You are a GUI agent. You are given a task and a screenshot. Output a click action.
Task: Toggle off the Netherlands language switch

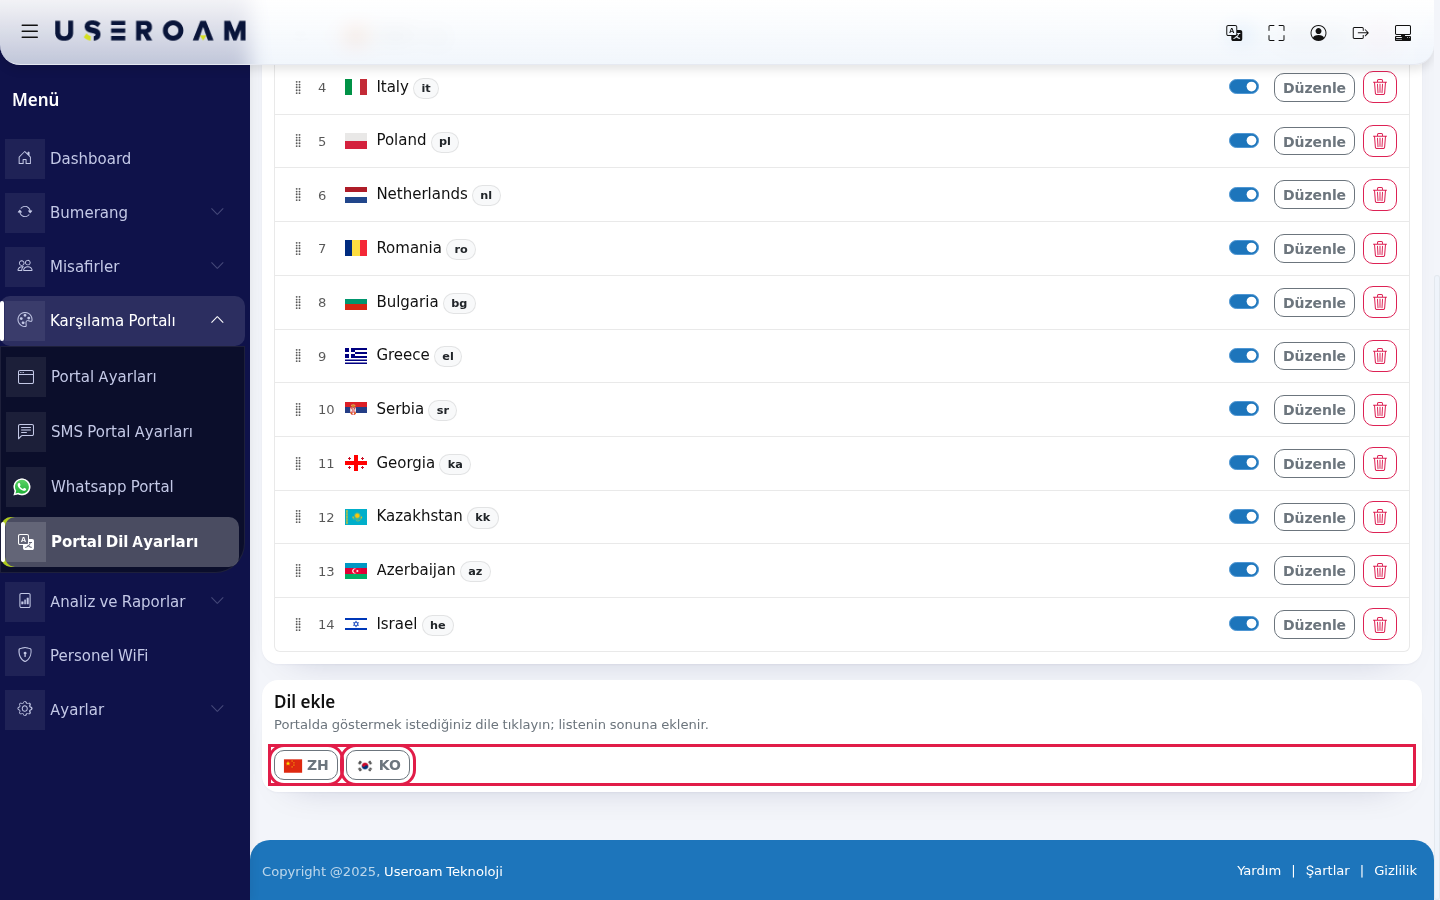(1244, 194)
